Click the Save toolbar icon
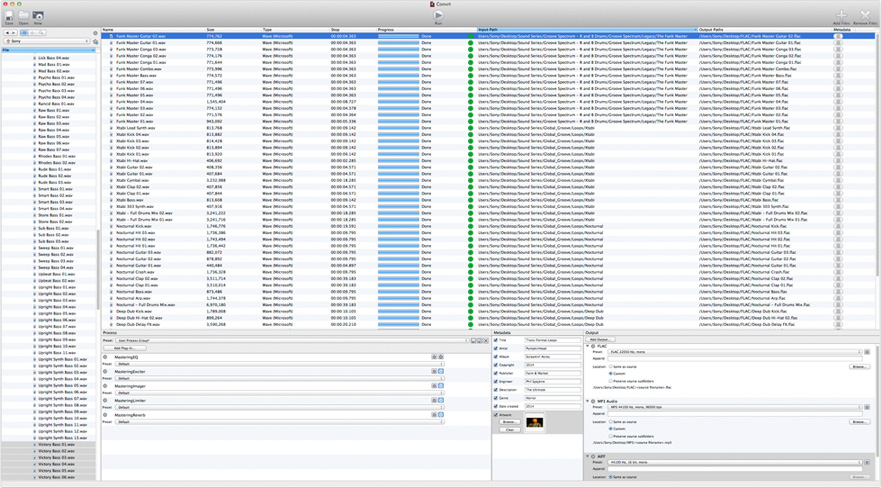 9,17
